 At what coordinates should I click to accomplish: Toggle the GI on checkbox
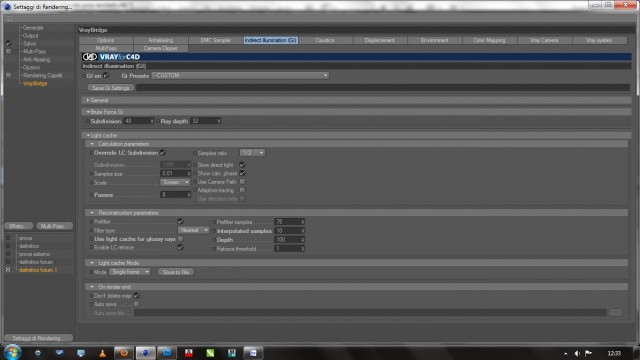pos(106,75)
